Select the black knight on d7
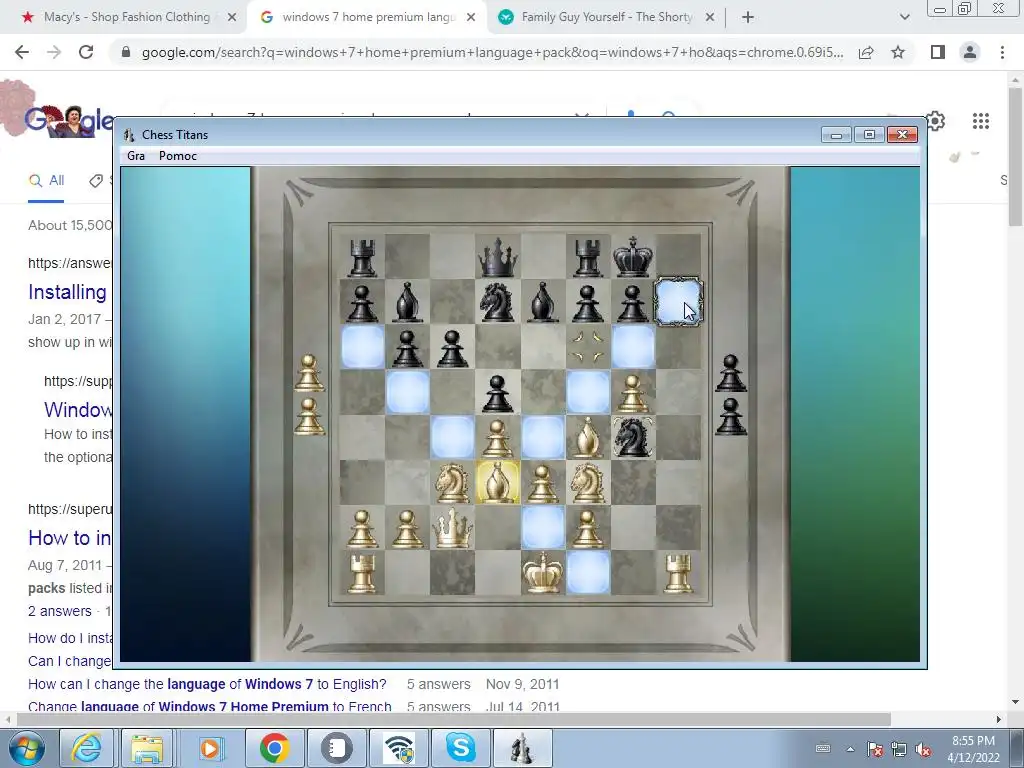This screenshot has width=1024, height=768. click(x=498, y=302)
